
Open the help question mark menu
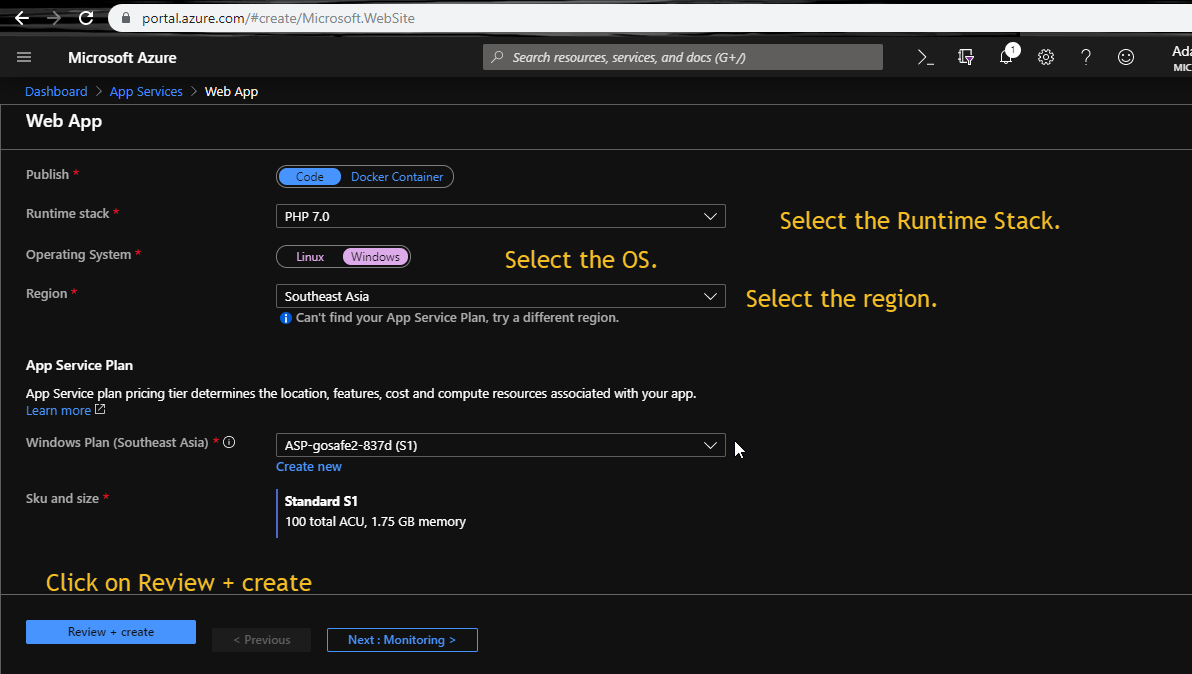point(1086,57)
